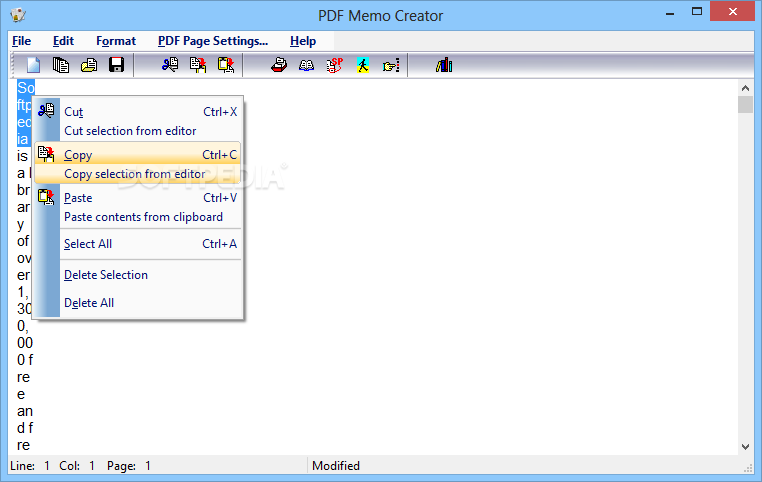Click the scrollbar down arrow
Screen dimensions: 762x482
(x=745, y=447)
